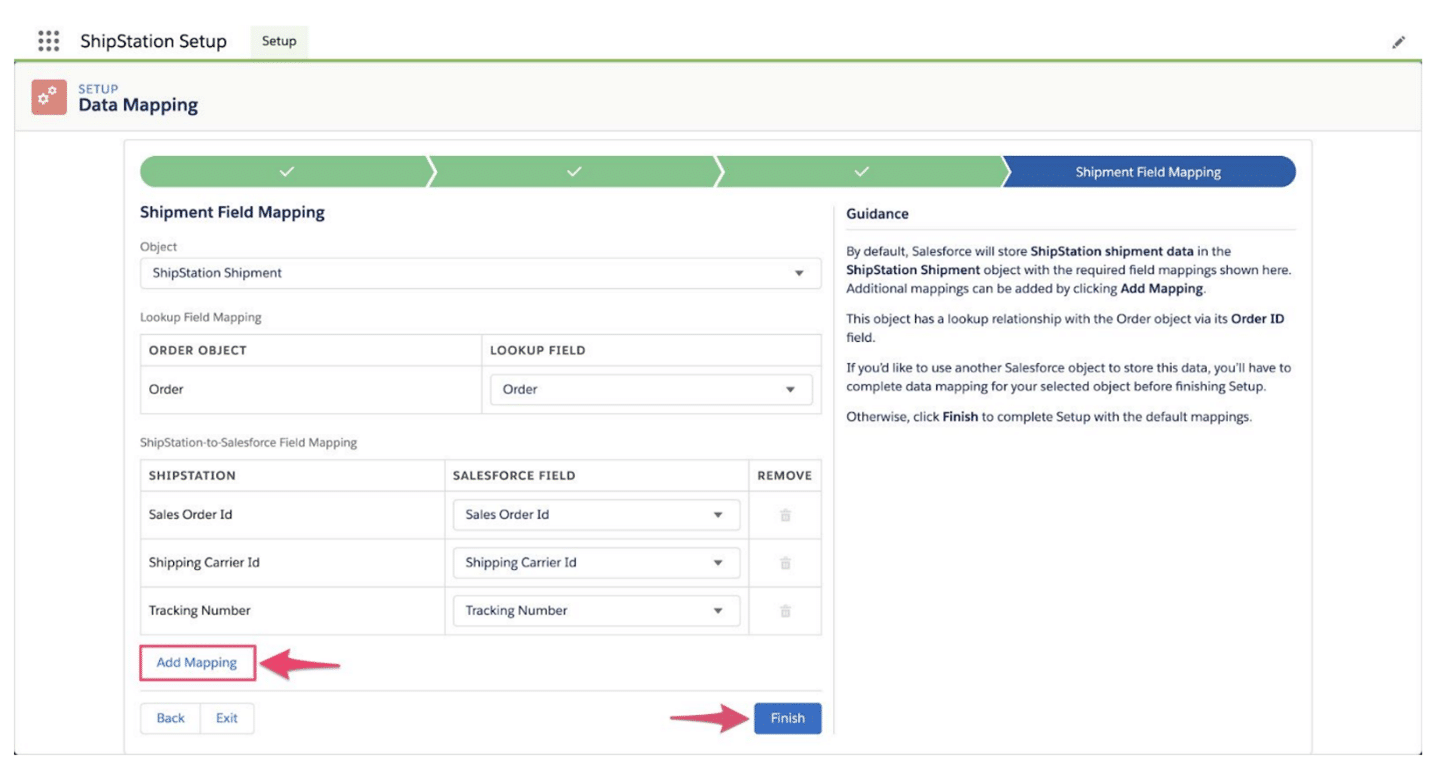Click the Shipping Carrier Id ShipStation cell
1430x761 pixels.
pos(293,563)
